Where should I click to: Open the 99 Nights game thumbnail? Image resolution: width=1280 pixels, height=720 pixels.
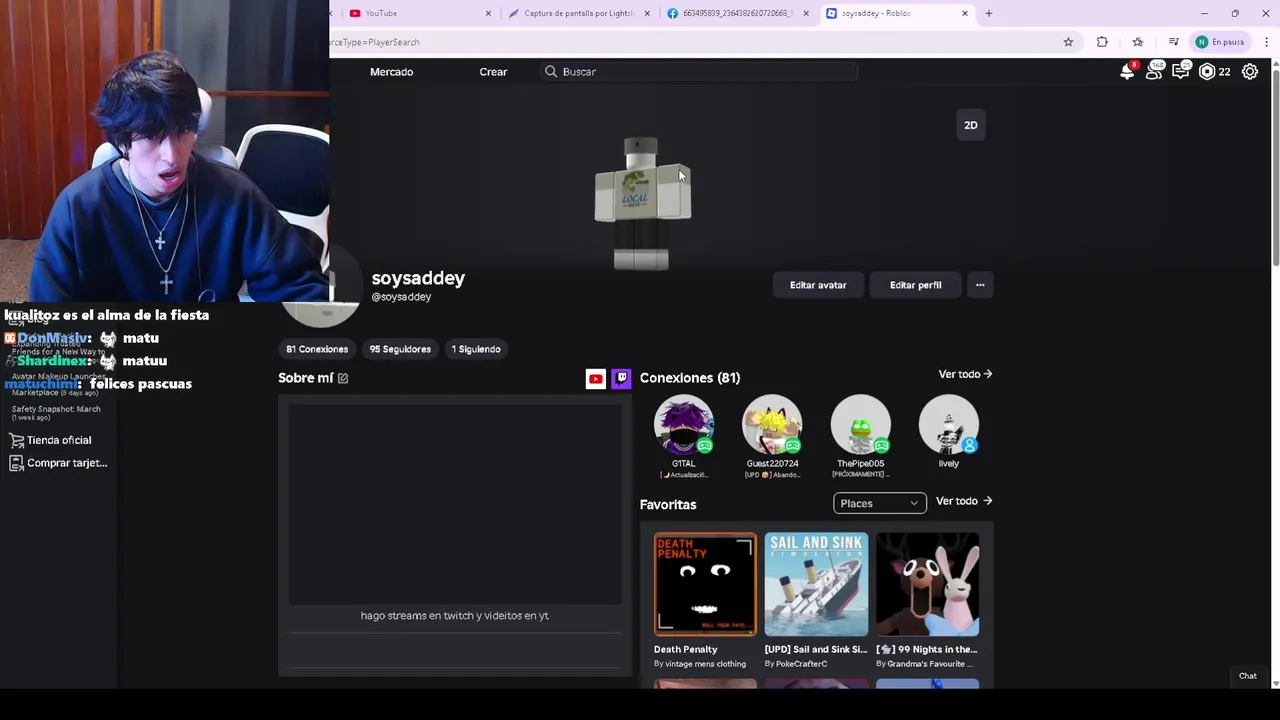tap(928, 584)
